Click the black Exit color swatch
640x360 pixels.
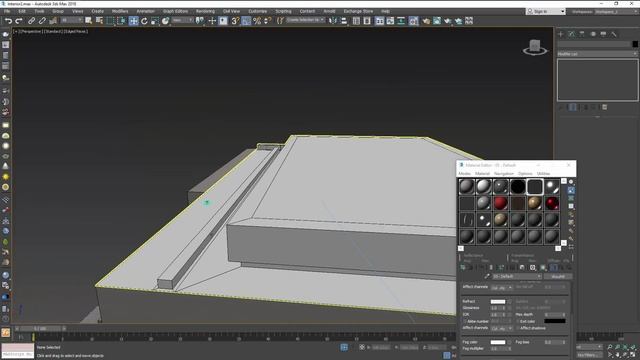click(x=555, y=321)
